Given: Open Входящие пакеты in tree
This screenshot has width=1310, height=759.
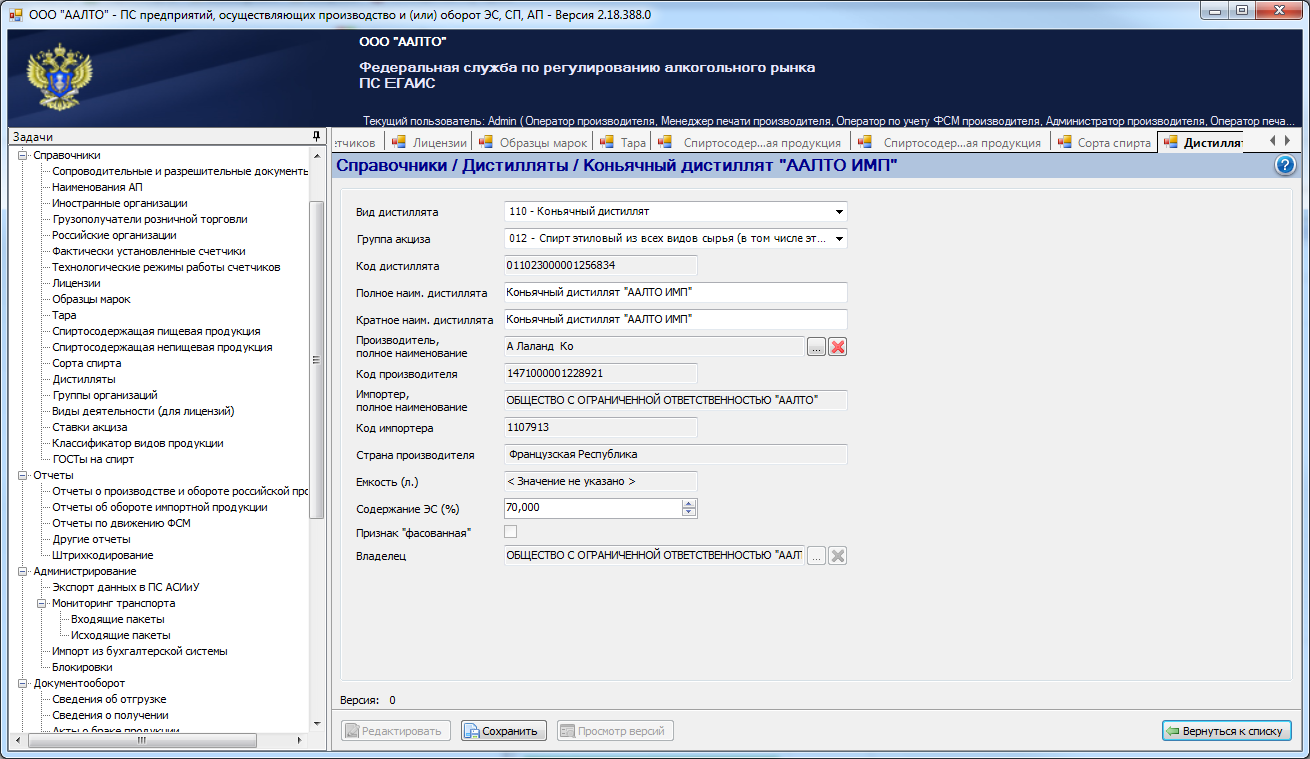Looking at the screenshot, I should tap(118, 619).
